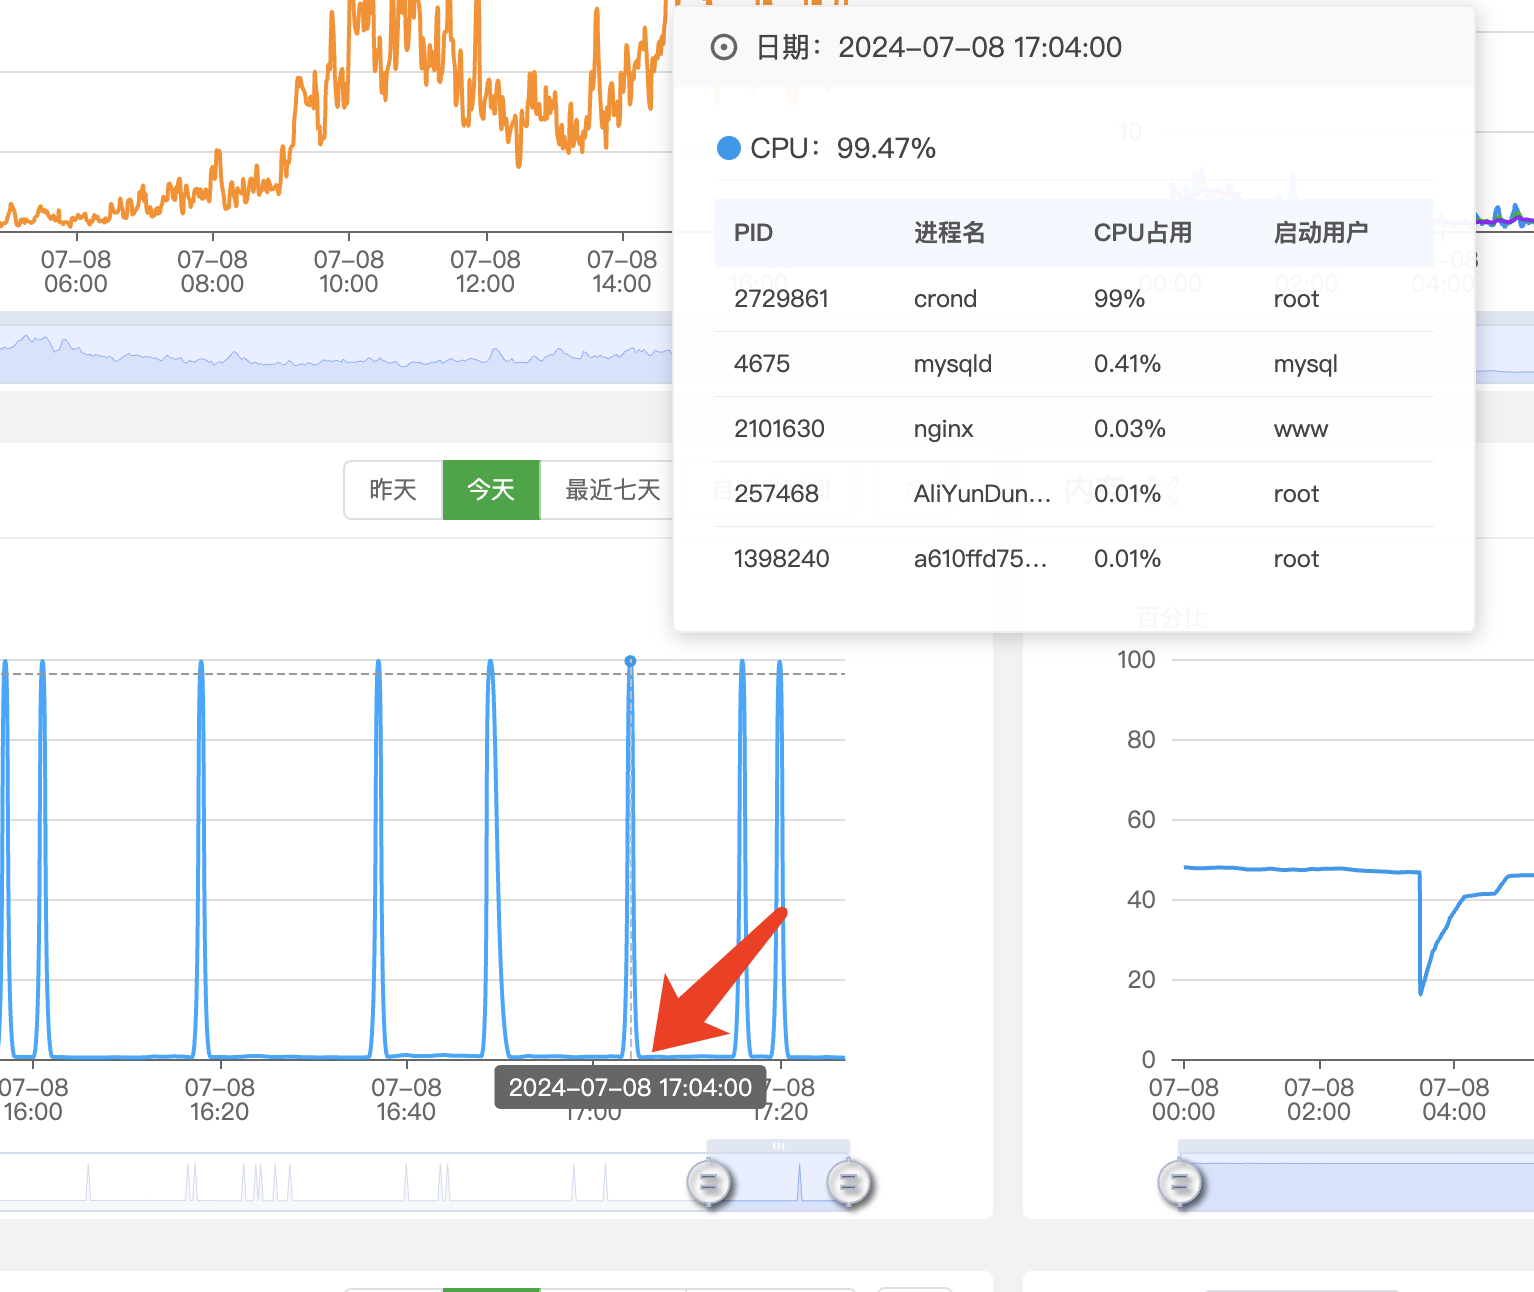Click PID 1398240 cell
This screenshot has width=1534, height=1292.
click(x=782, y=559)
